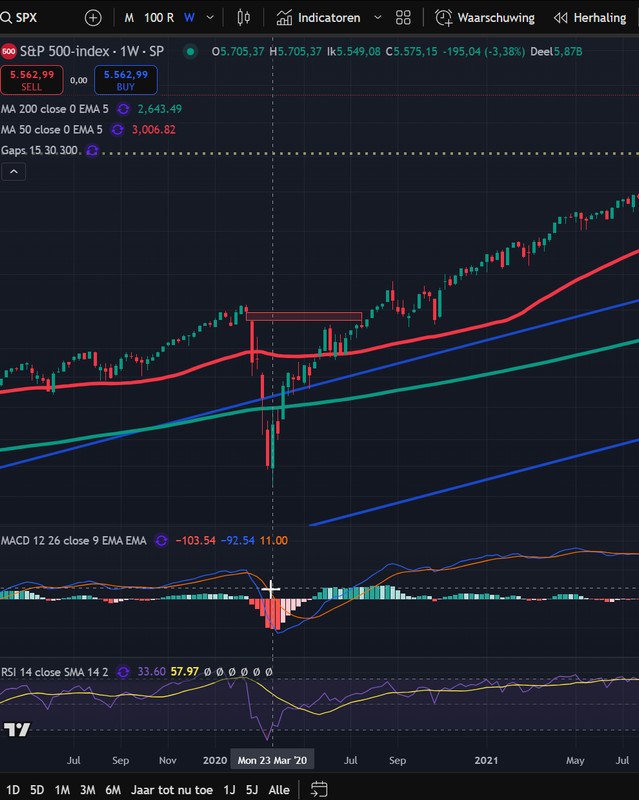Click the red SELL 5.562,99 button
This screenshot has width=639, height=800.
(32, 80)
